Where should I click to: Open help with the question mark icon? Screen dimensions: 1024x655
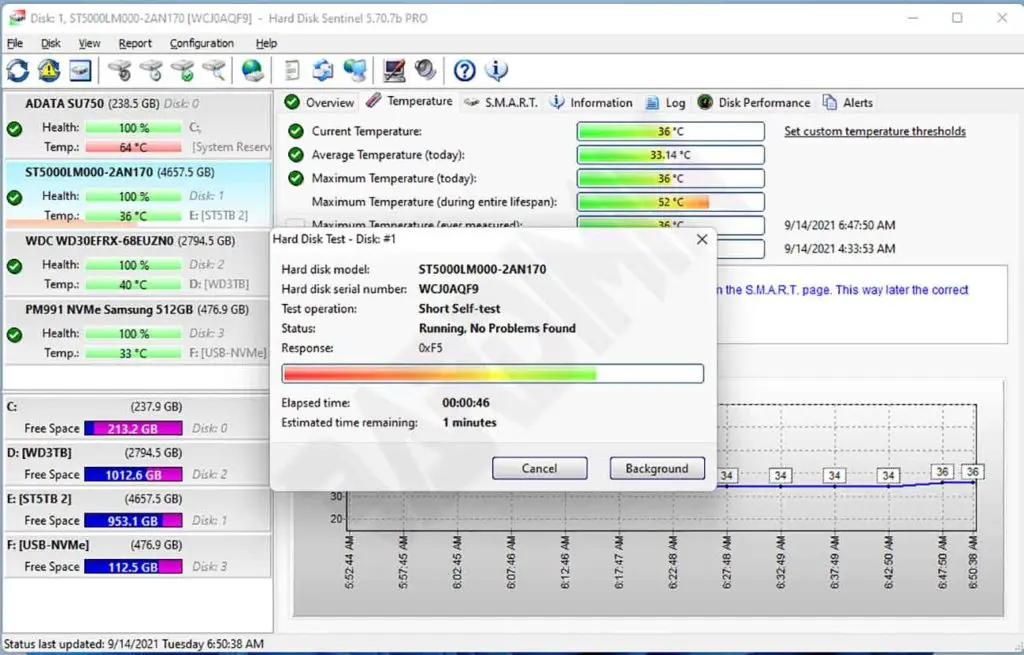(464, 70)
